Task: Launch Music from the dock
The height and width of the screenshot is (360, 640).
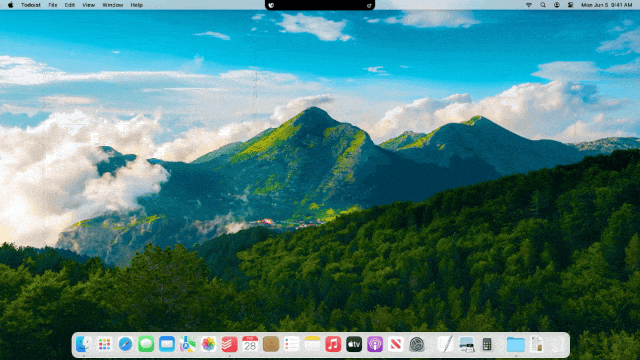Action: tap(333, 344)
